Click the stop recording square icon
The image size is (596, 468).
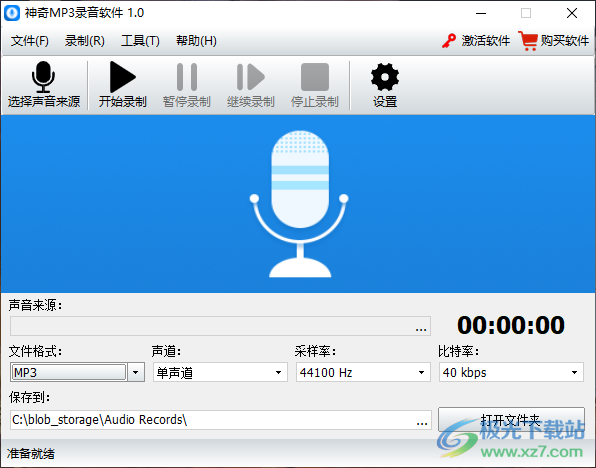point(315,77)
